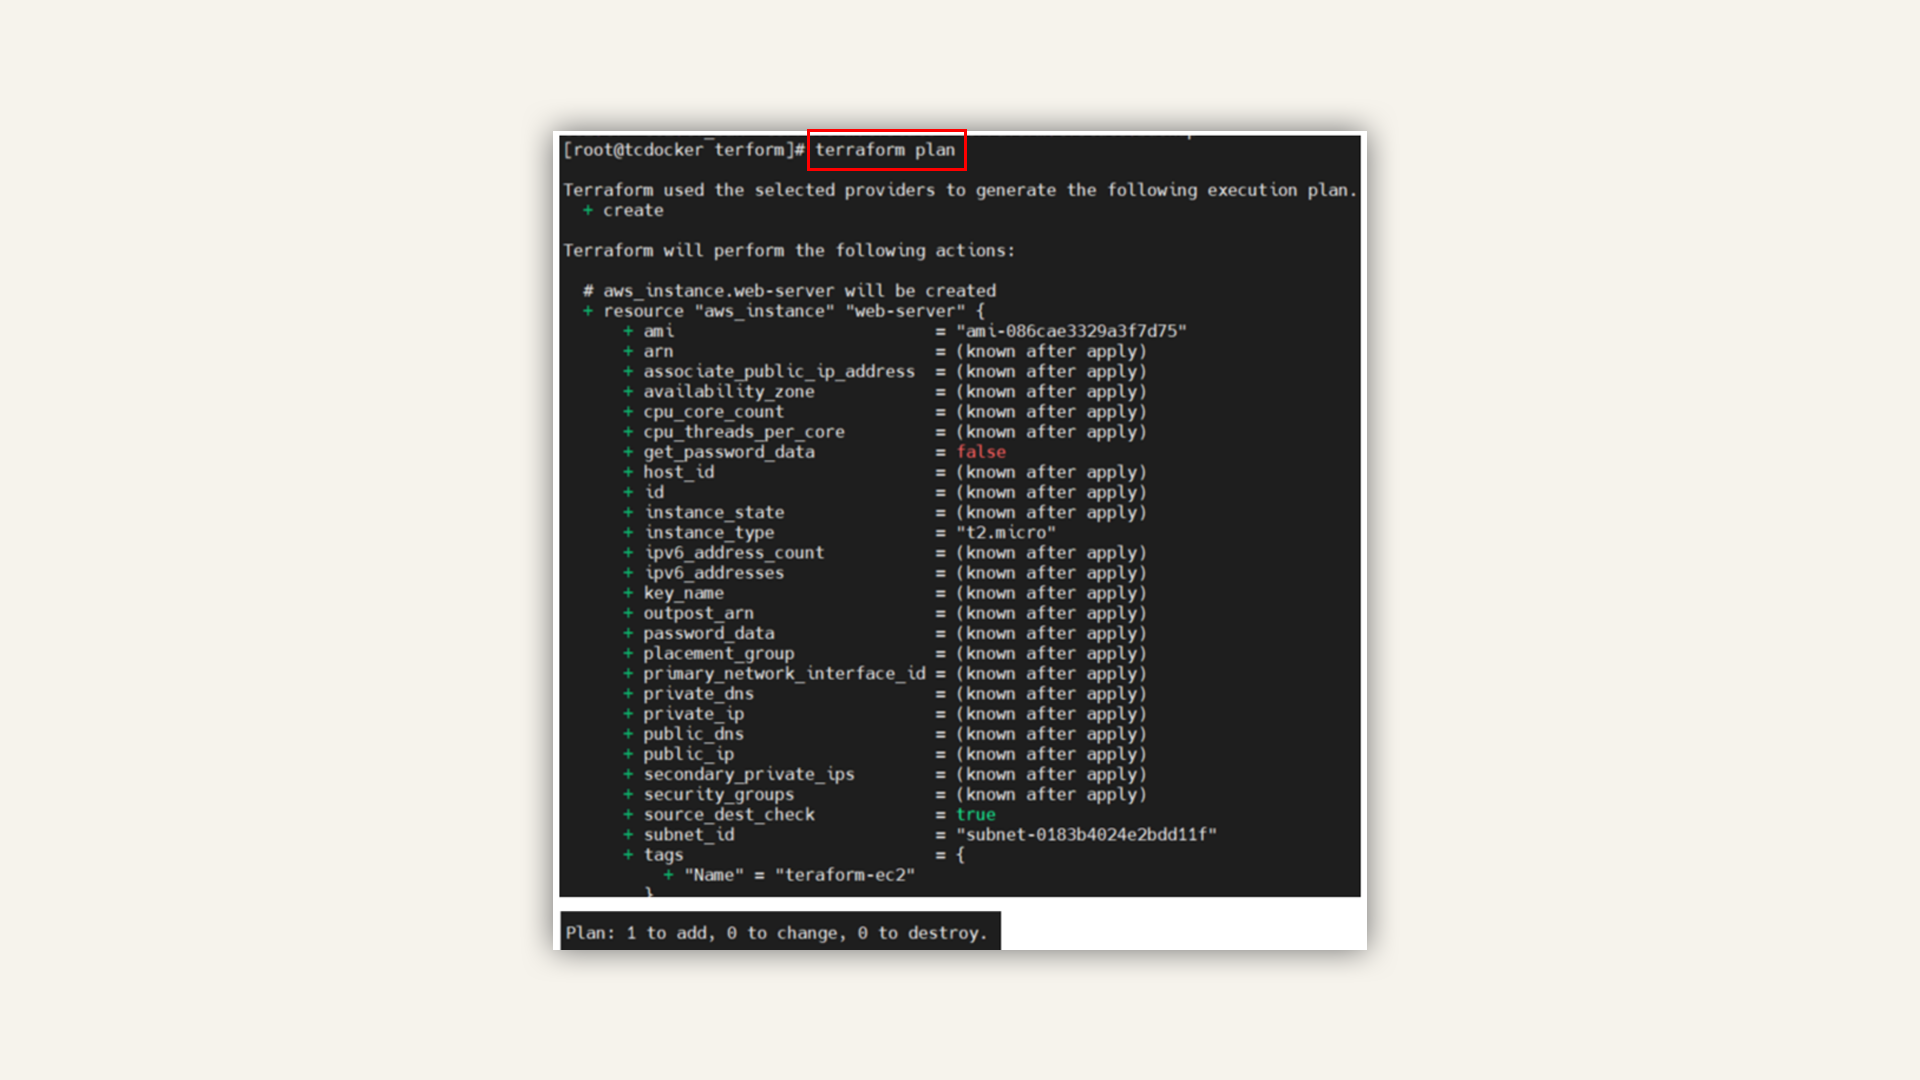Click "(known after apply)" in the key_name row

click(x=1051, y=593)
